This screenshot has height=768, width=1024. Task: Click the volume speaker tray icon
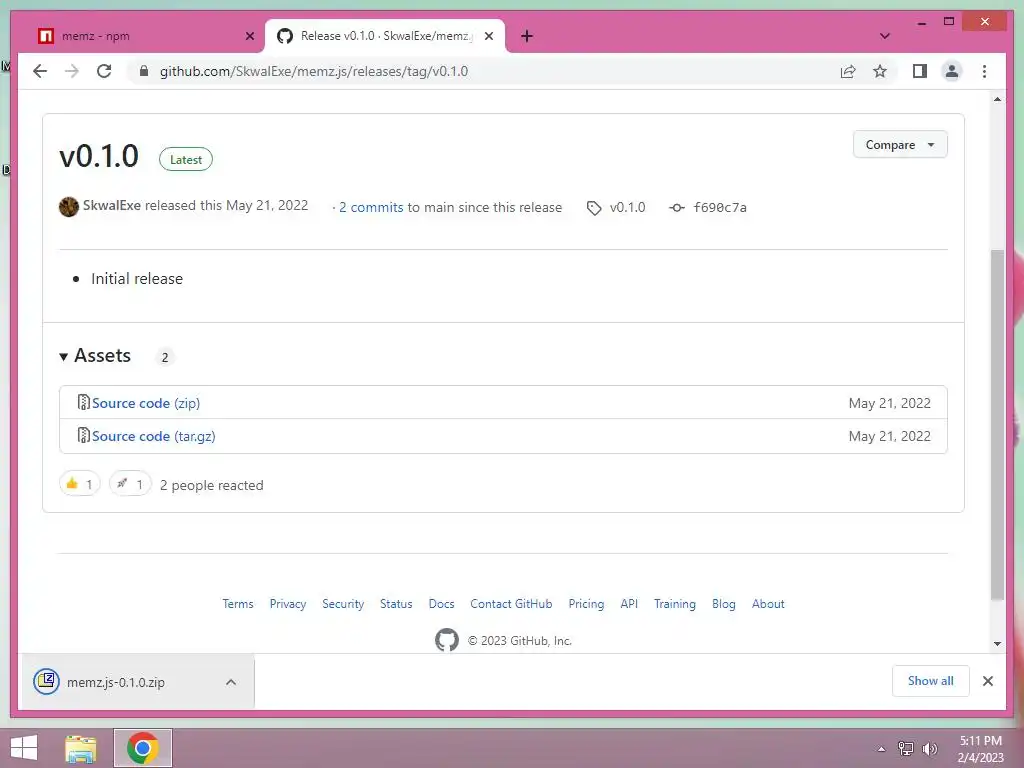[x=929, y=749]
